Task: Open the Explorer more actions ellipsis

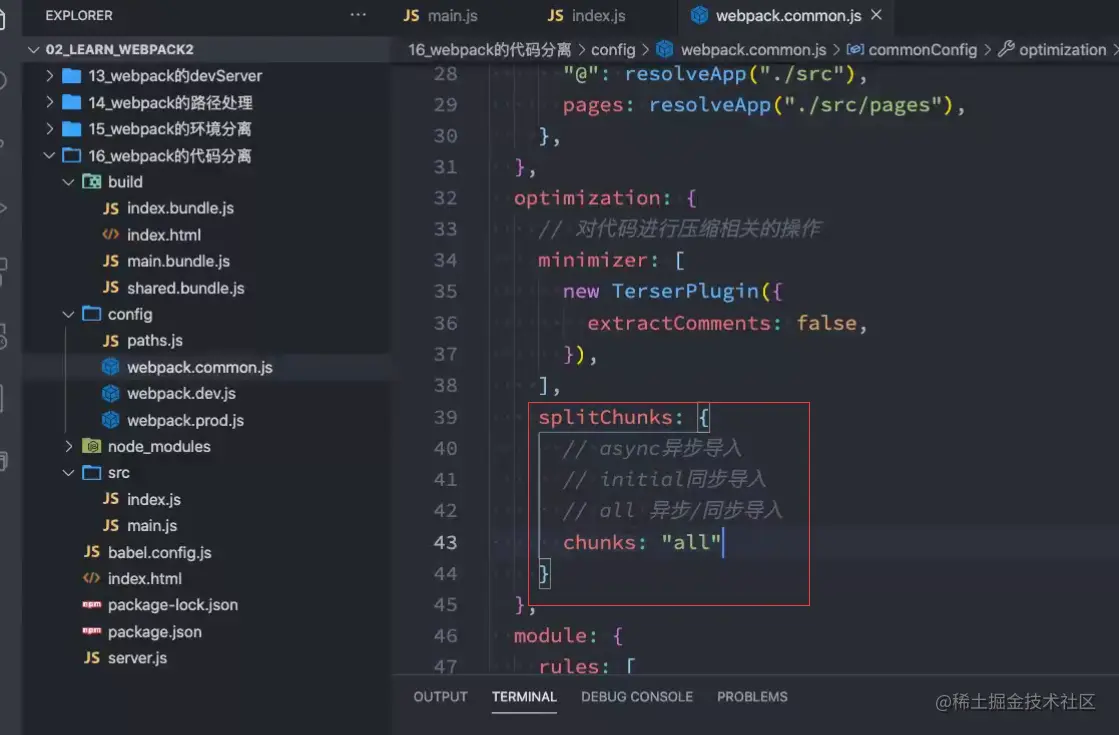Action: (358, 15)
